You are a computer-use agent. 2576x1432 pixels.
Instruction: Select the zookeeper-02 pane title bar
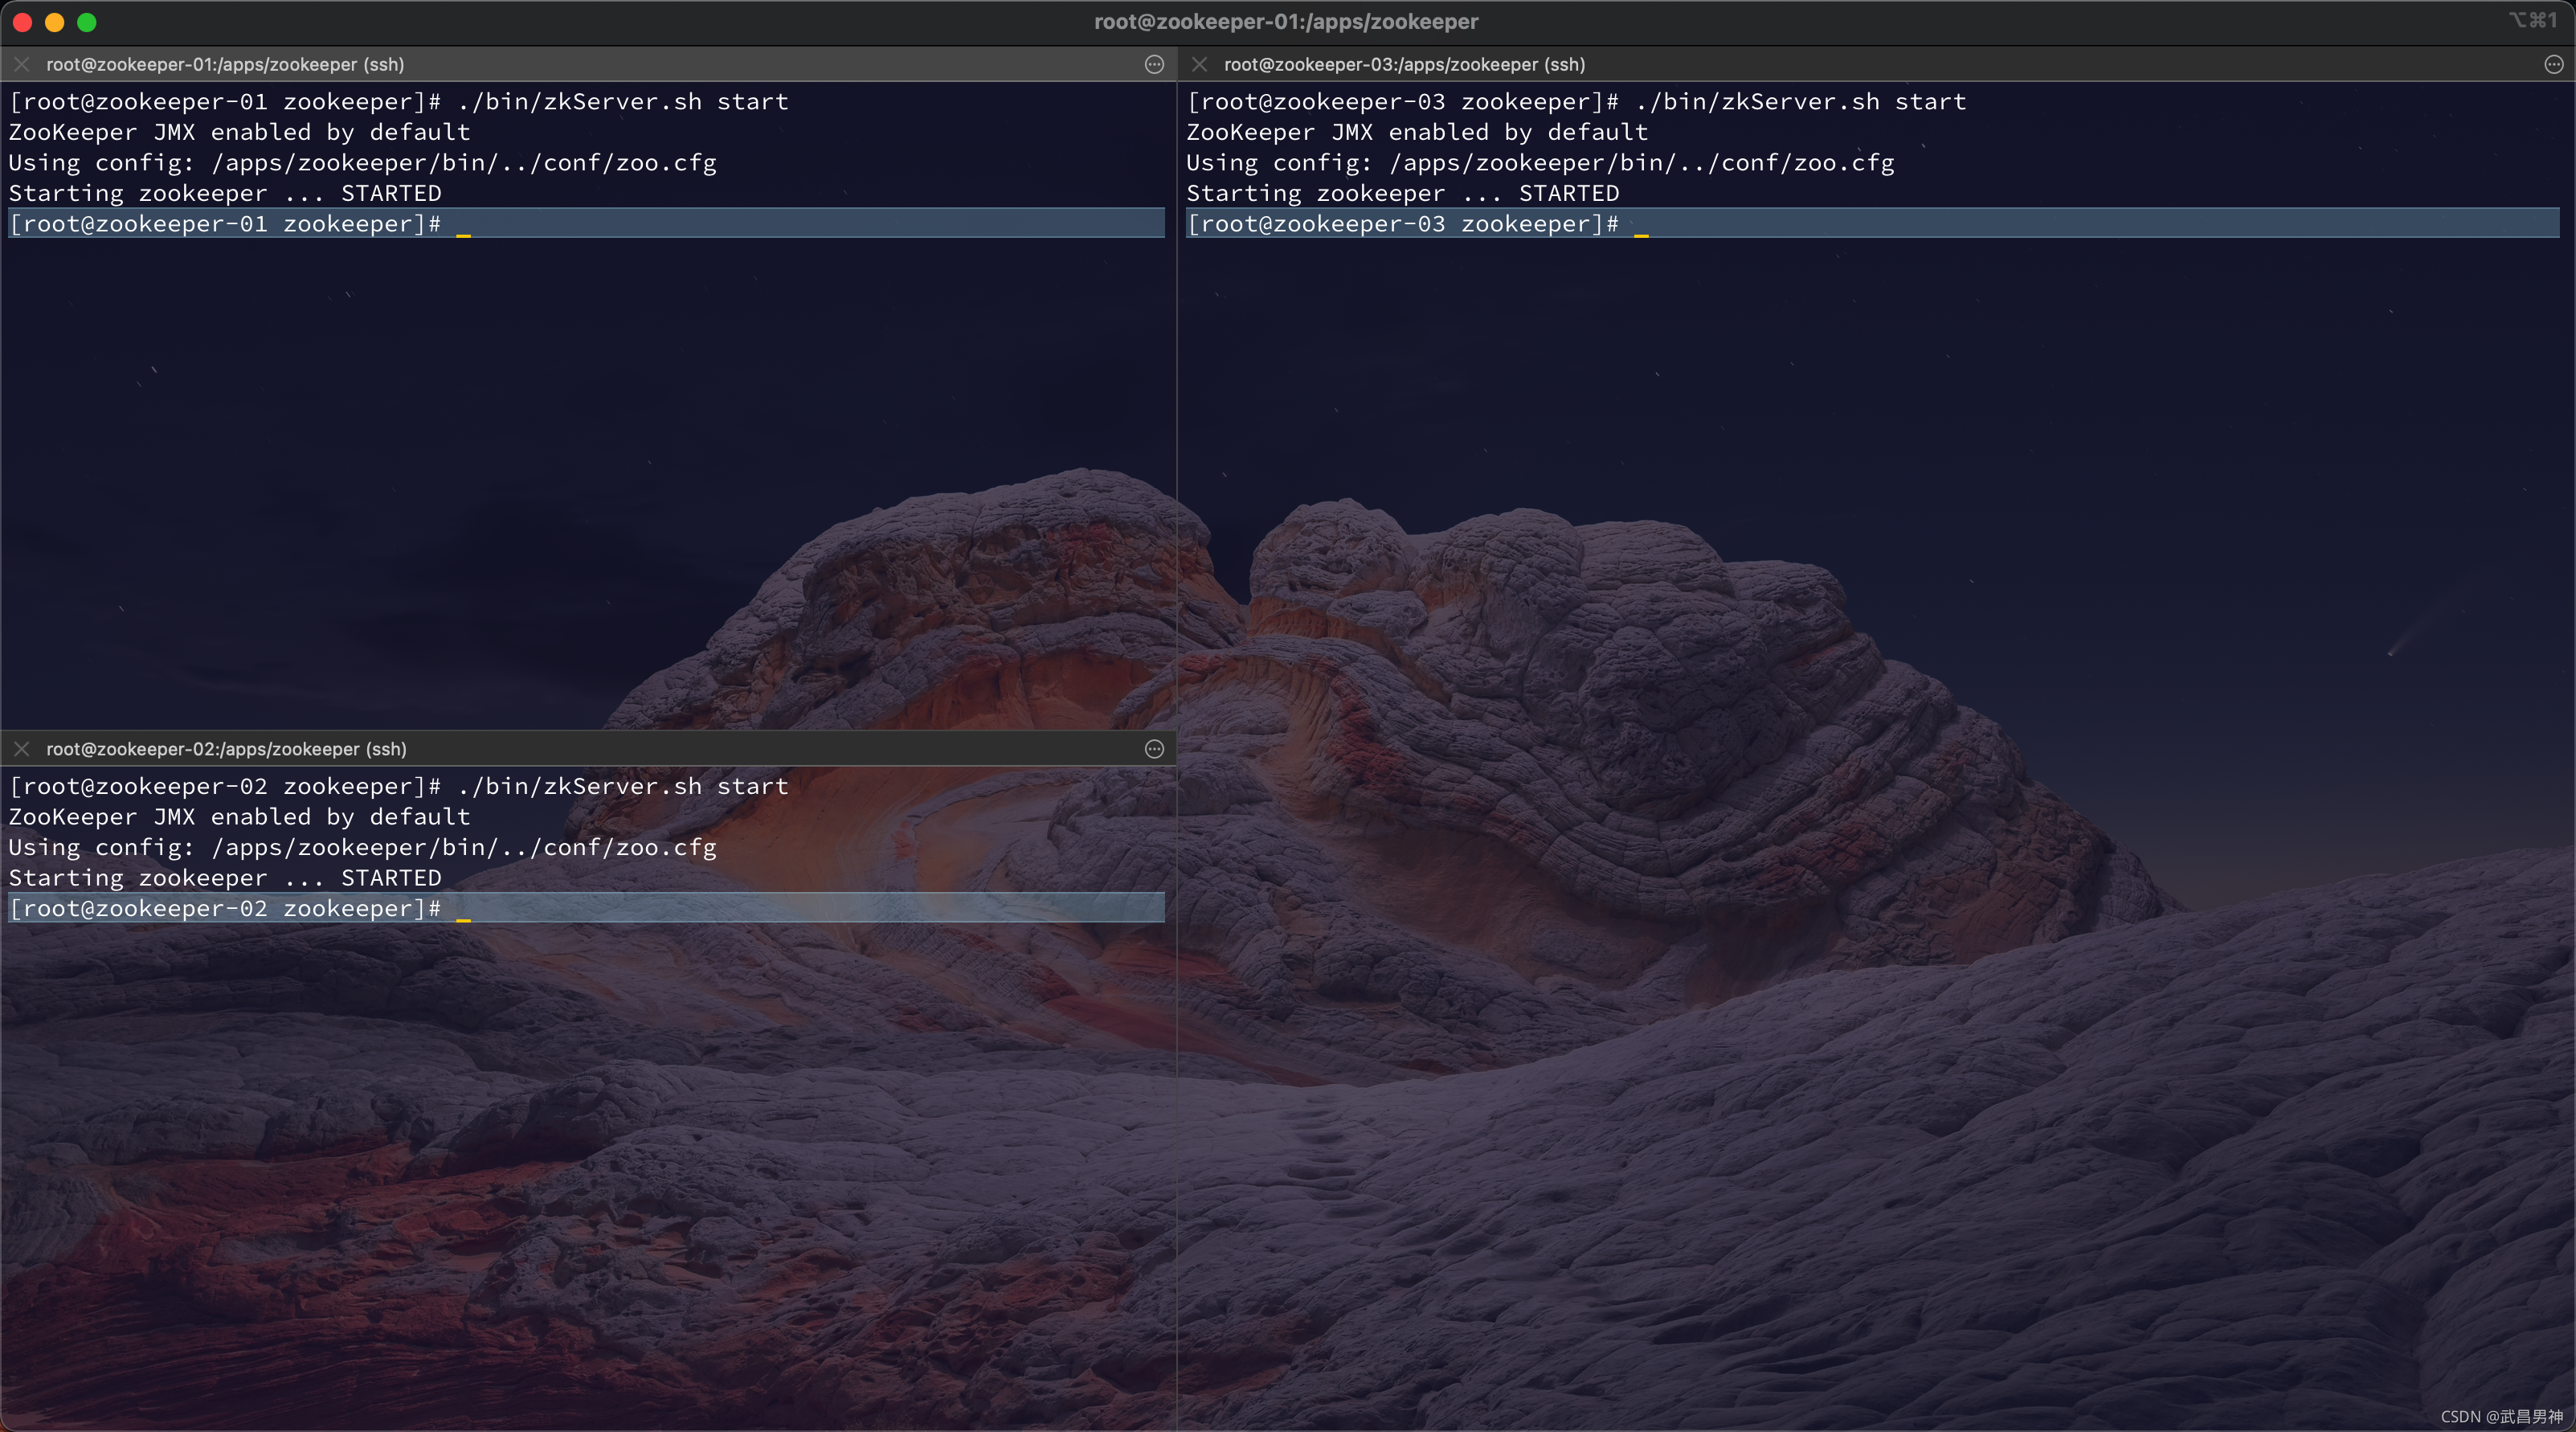[x=226, y=749]
